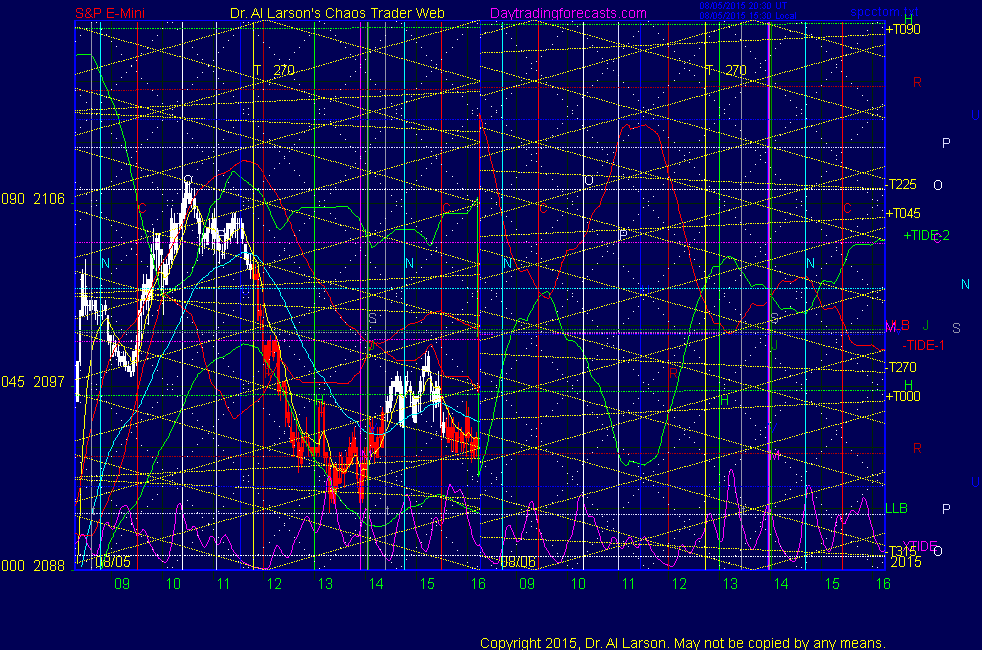The height and width of the screenshot is (650, 982).
Task: Click the green +TIDE-2 legend label
Action: tap(926, 235)
